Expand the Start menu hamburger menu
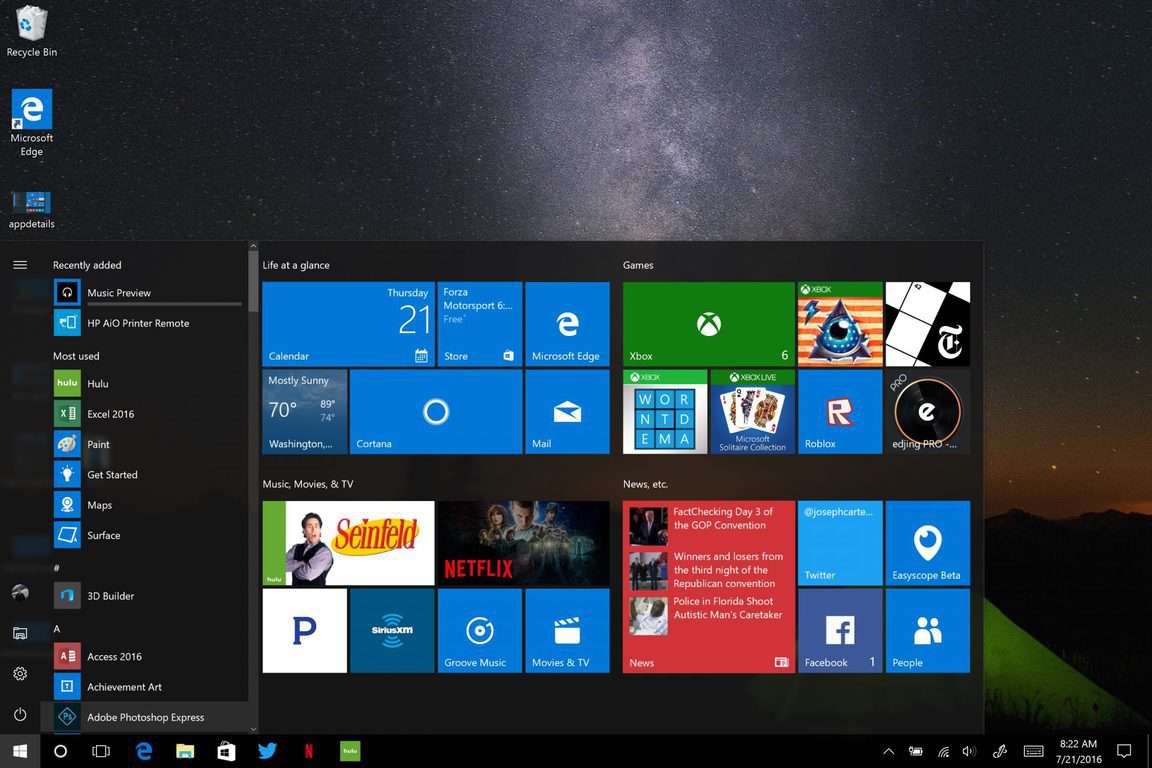 [19, 264]
